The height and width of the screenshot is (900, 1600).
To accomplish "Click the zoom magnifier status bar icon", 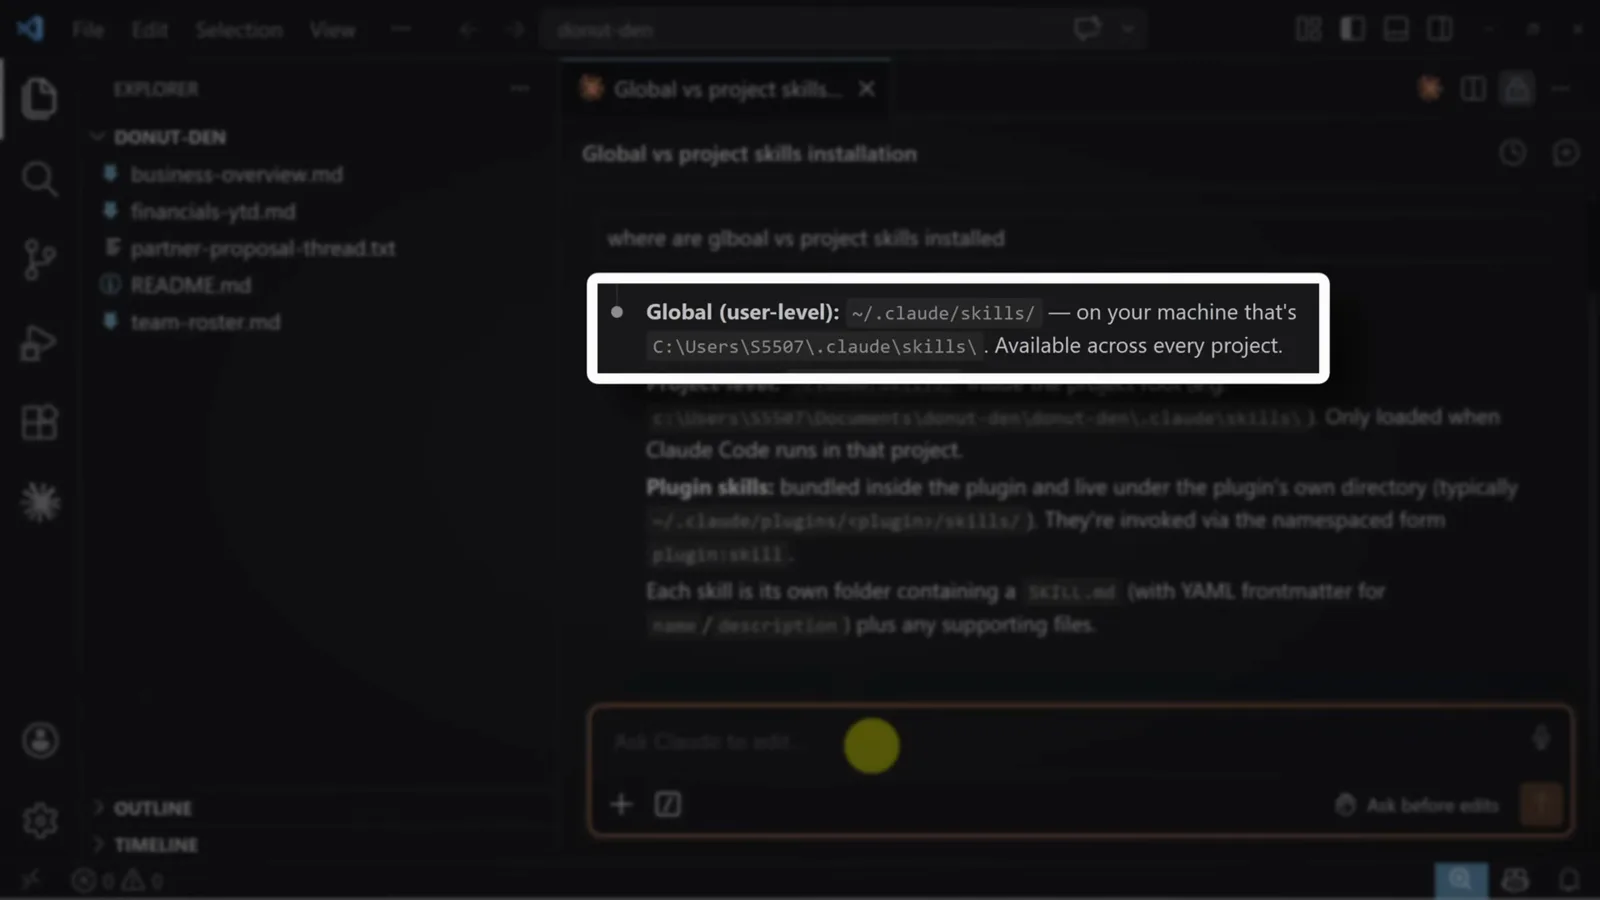I will [1461, 880].
